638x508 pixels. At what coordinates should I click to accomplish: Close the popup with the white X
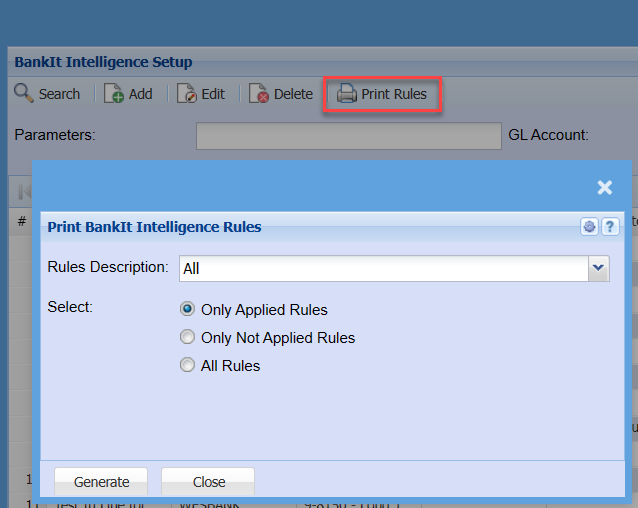click(x=605, y=188)
